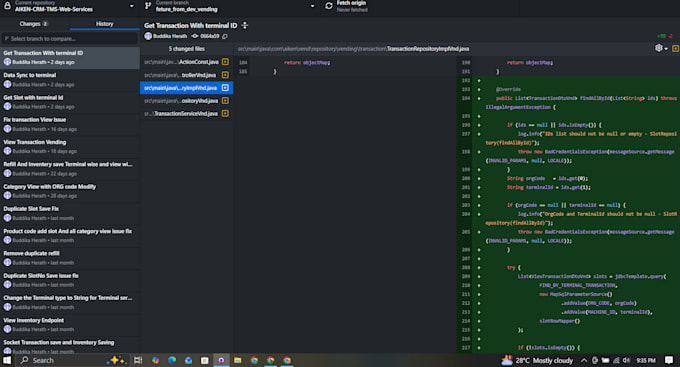Open changed file ActionConst.java
Image resolution: width=680 pixels, height=367 pixels.
tap(186, 62)
